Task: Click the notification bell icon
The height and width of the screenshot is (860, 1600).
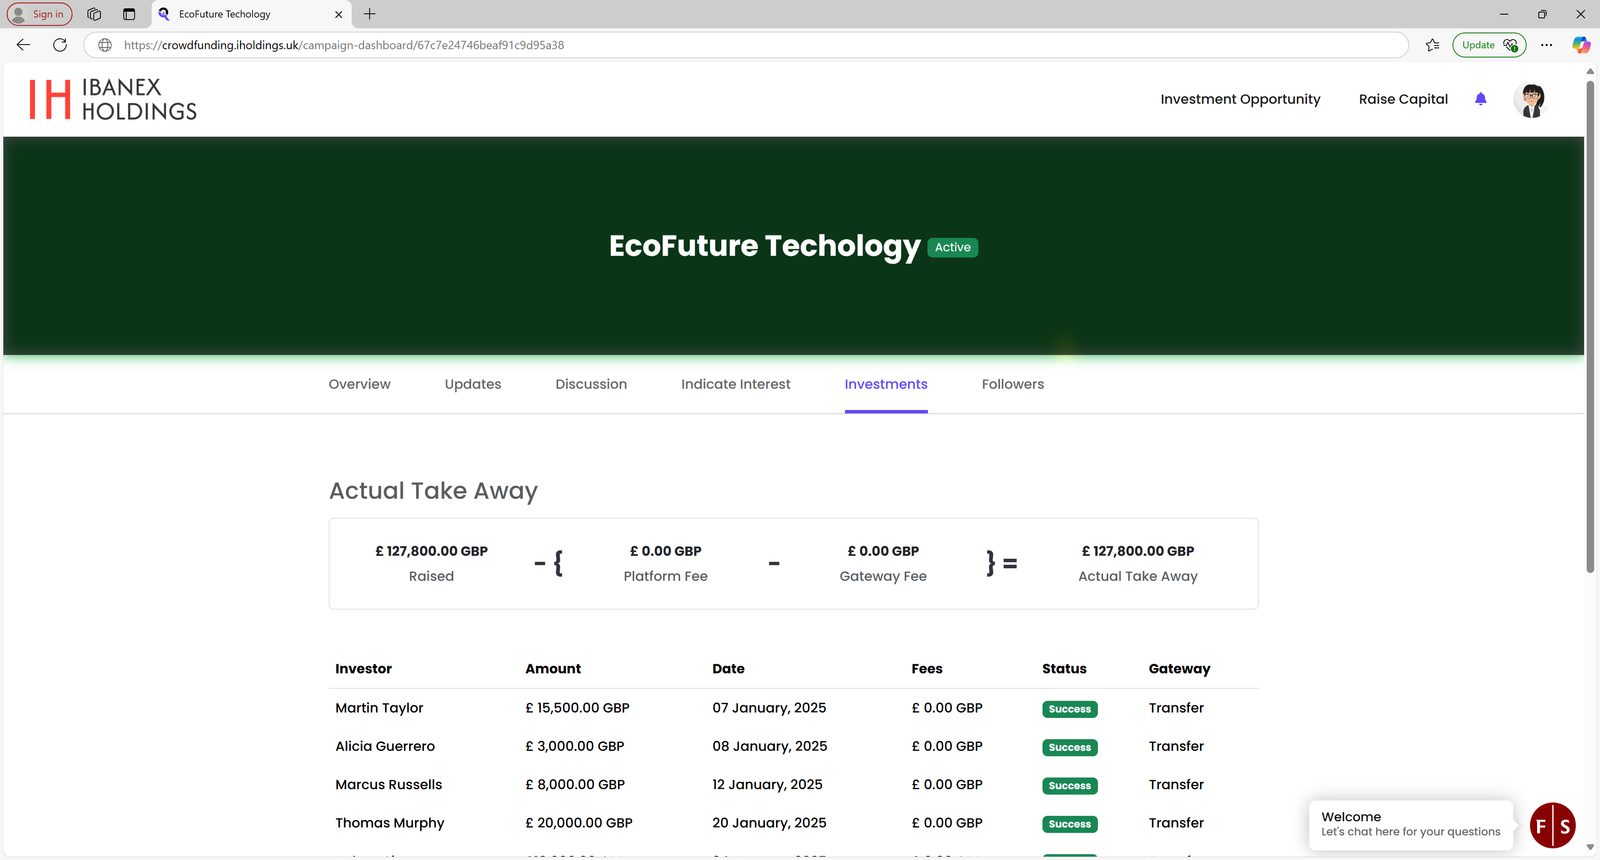Action: (1480, 99)
